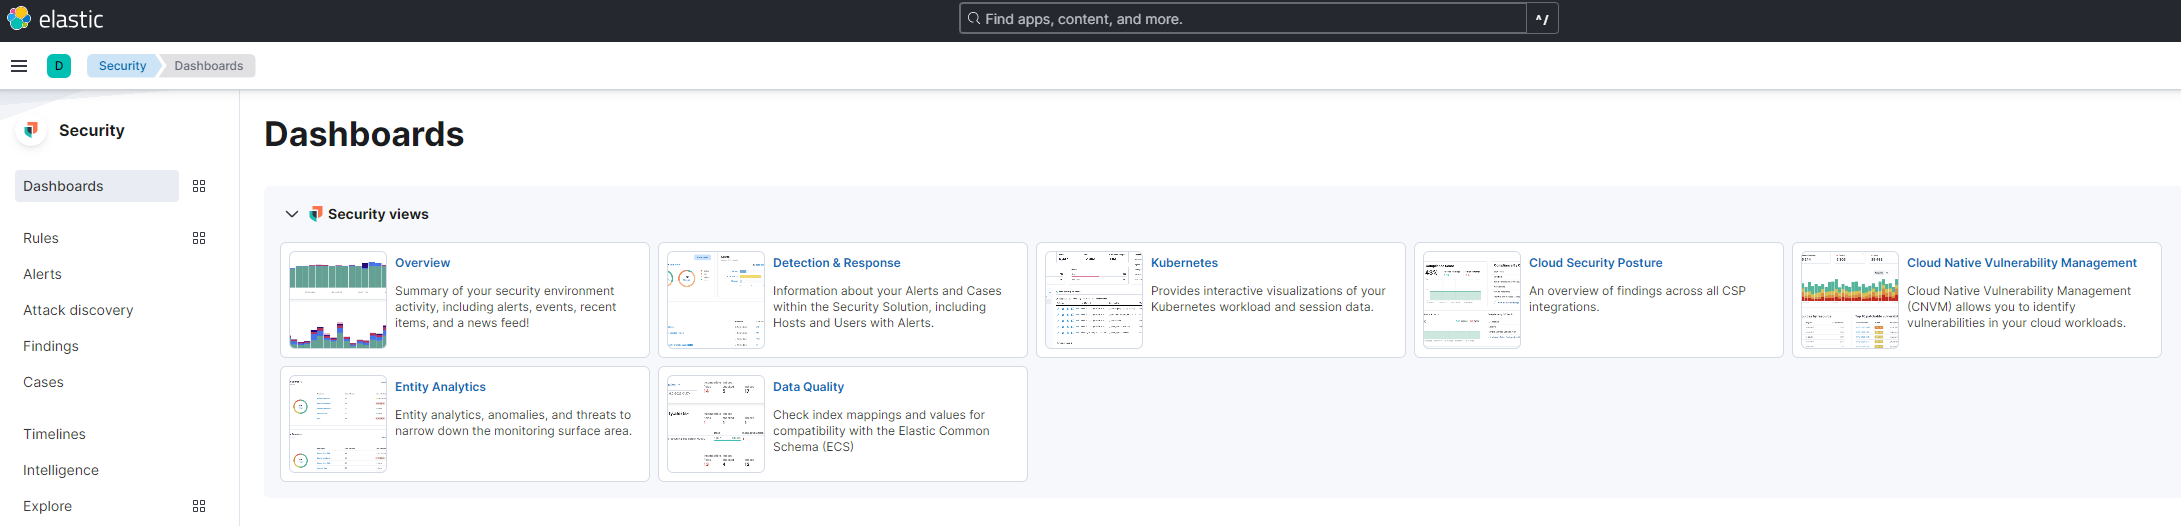Collapse the Security views section
Screen dimensions: 2181x526
[292, 214]
